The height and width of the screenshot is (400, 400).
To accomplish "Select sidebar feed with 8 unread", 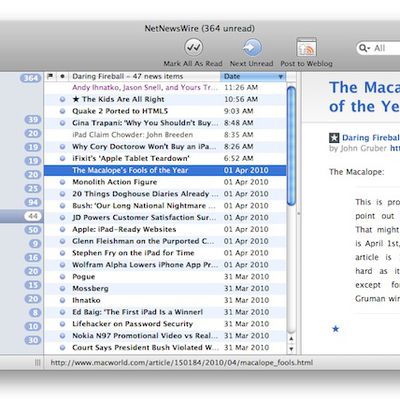I will click(x=35, y=313).
